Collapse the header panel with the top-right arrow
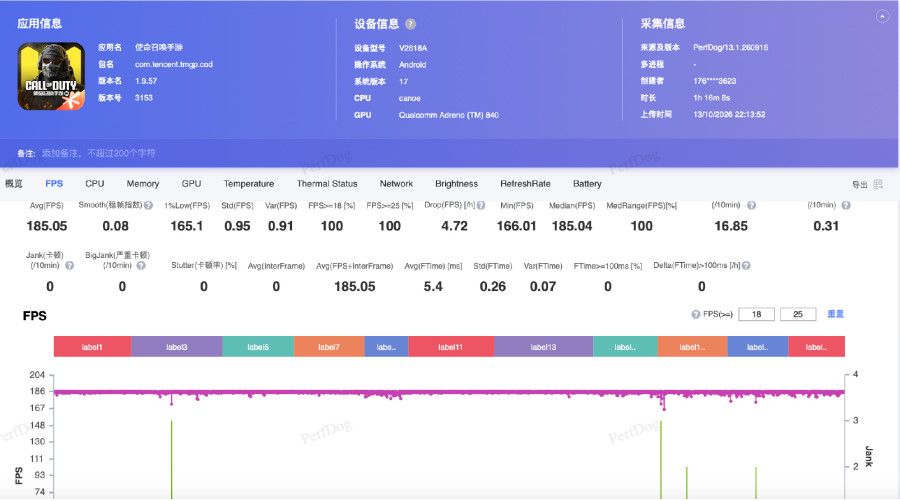The height and width of the screenshot is (501, 900). 882,17
